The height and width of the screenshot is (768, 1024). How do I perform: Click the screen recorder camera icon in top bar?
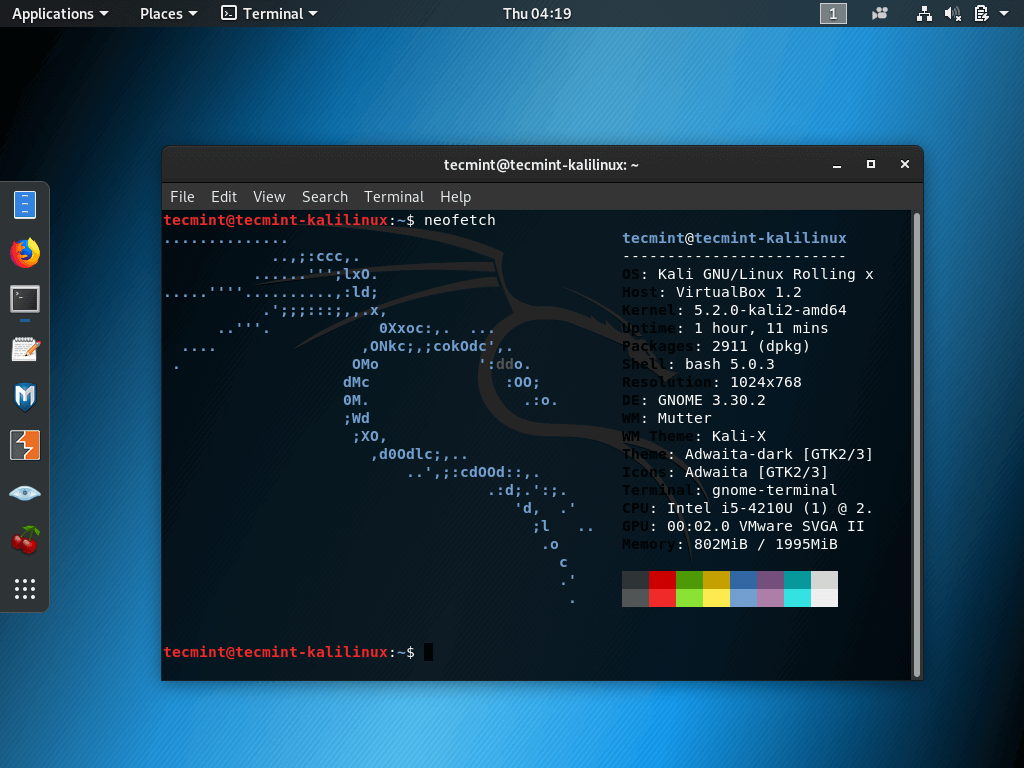(878, 13)
